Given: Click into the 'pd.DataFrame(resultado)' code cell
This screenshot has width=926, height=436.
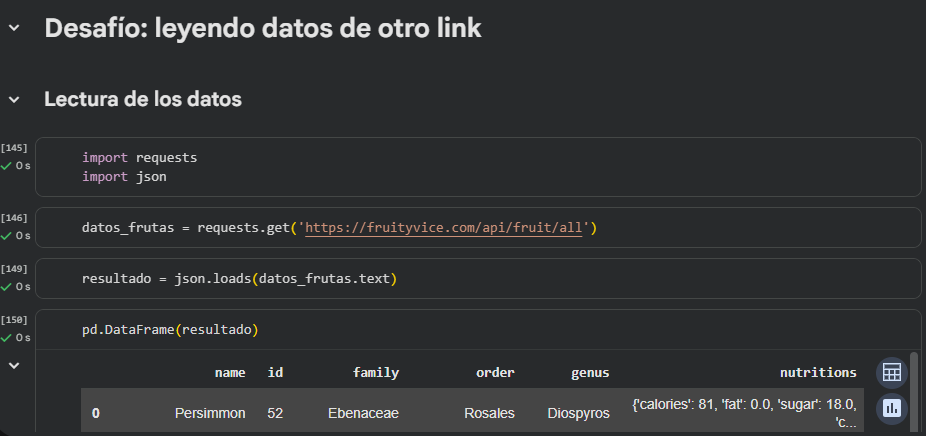Looking at the screenshot, I should point(478,330).
